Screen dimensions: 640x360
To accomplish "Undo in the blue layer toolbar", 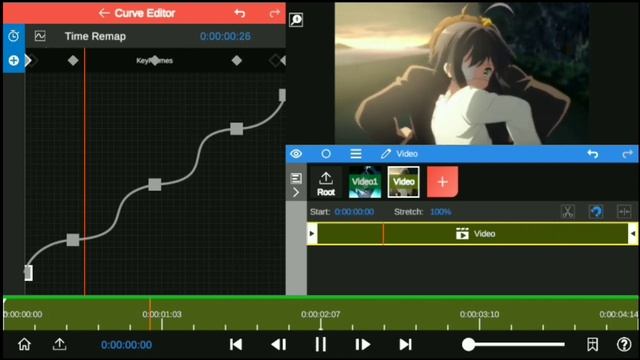I will 593,154.
